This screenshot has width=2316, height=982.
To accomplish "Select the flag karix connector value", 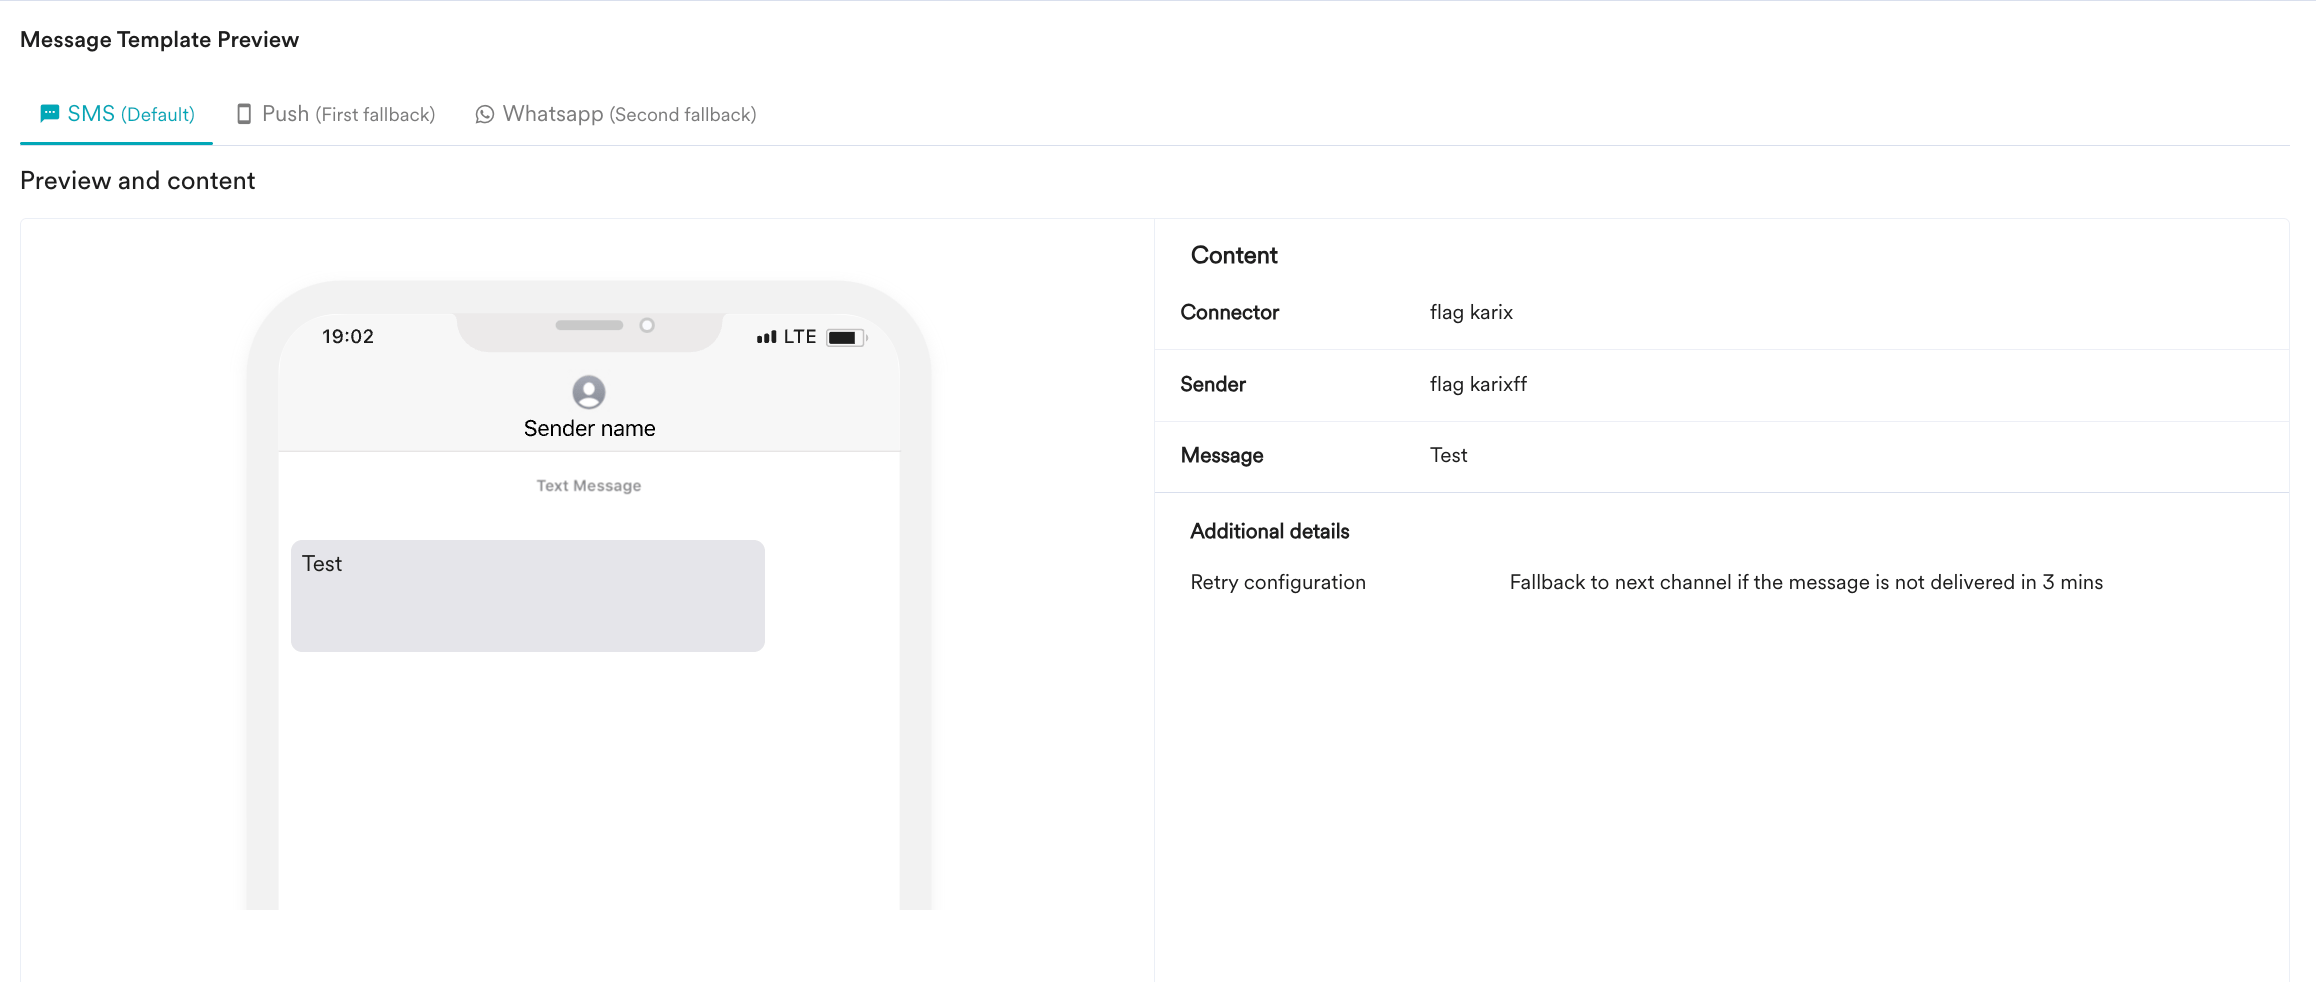I will pos(1471,312).
